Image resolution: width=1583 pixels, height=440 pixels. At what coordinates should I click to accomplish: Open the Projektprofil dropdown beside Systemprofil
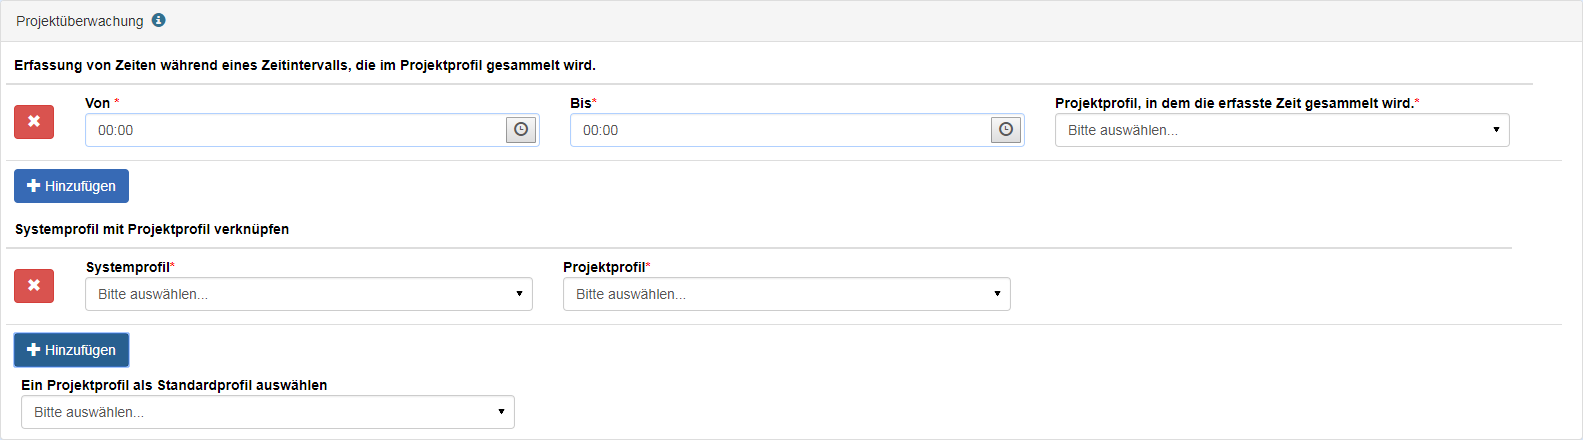787,294
